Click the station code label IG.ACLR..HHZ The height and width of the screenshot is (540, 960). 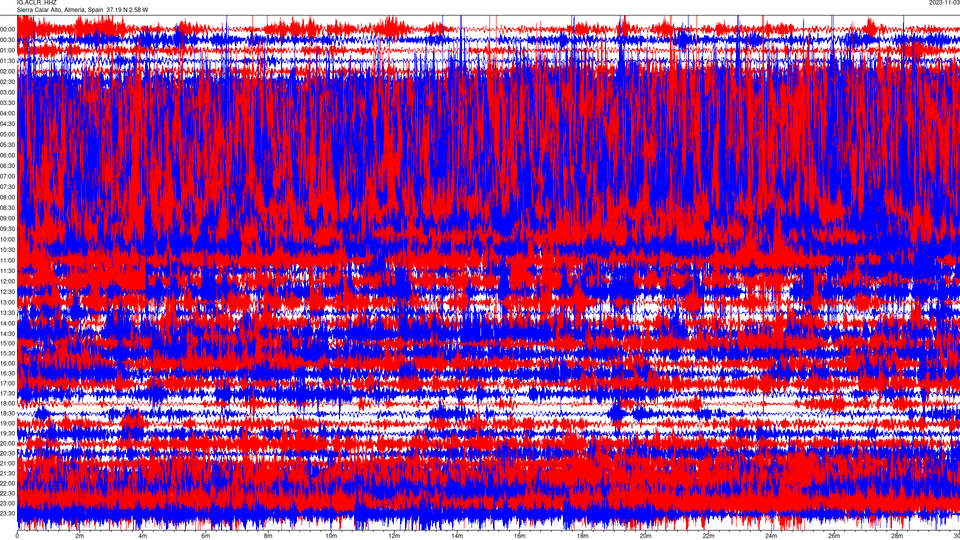click(x=36, y=2)
